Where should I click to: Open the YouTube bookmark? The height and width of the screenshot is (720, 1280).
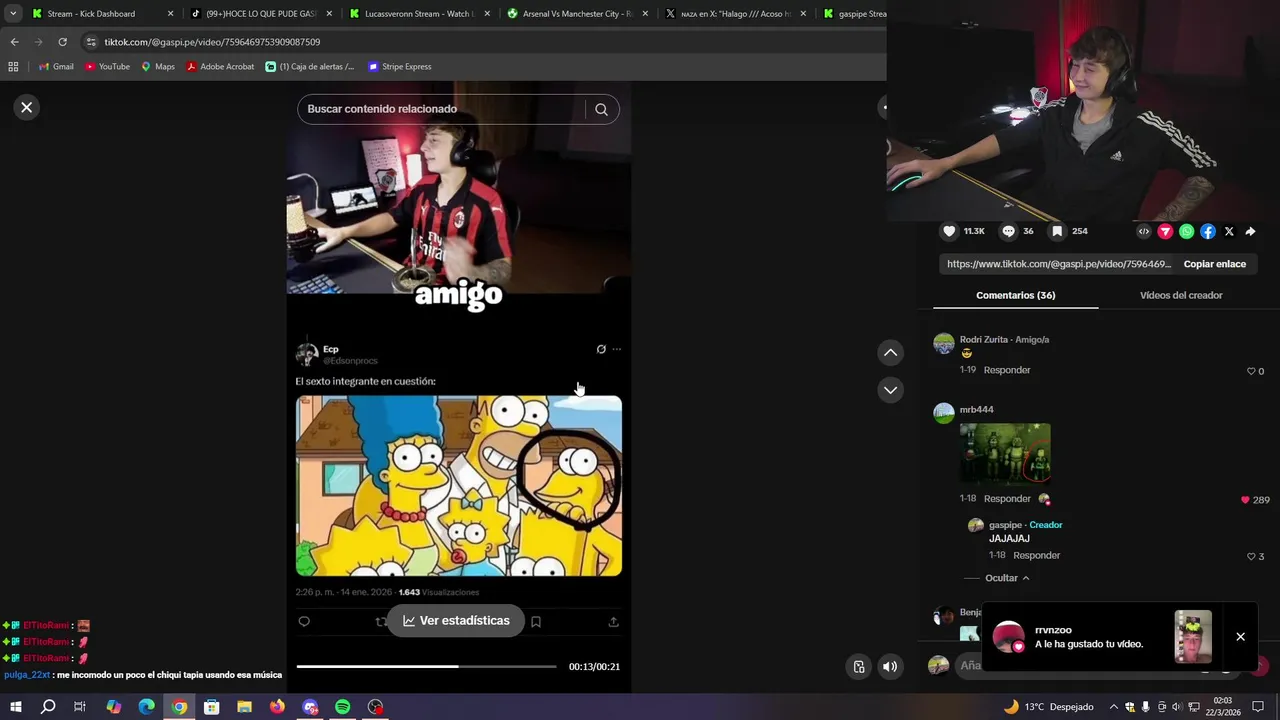[x=107, y=67]
